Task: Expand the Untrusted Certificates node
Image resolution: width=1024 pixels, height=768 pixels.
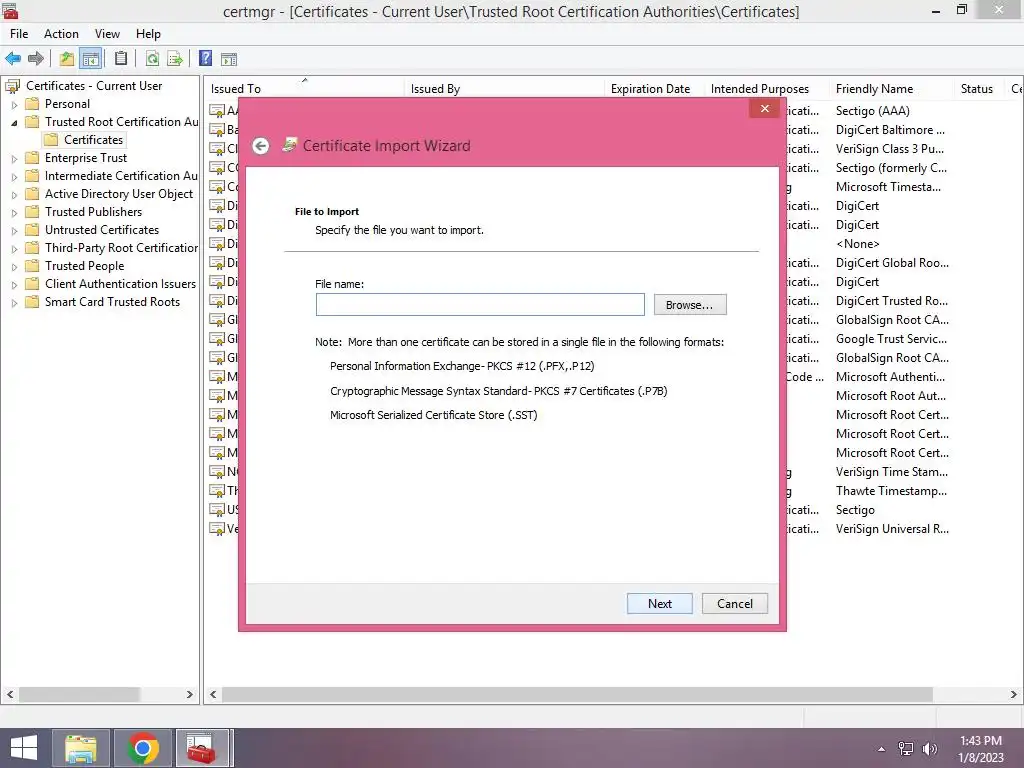Action: coord(14,231)
